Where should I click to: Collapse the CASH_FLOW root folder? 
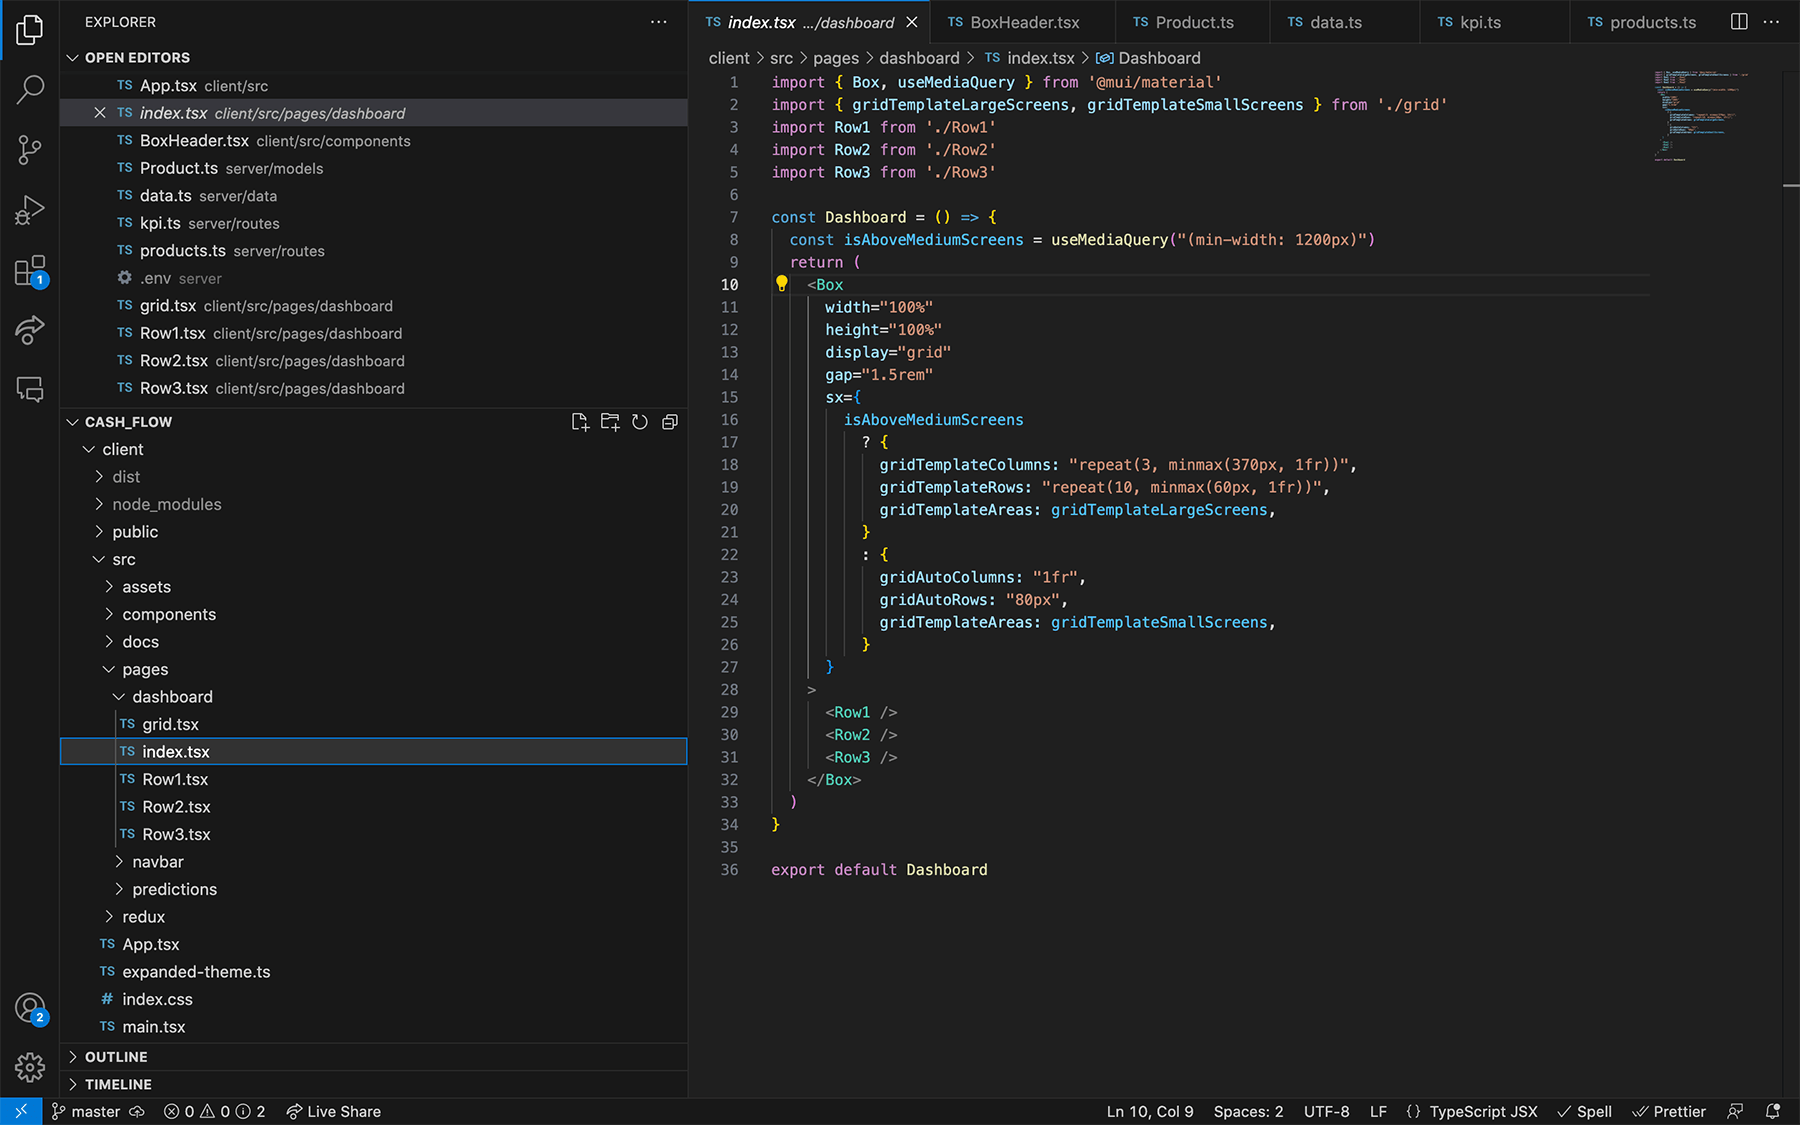coord(72,422)
